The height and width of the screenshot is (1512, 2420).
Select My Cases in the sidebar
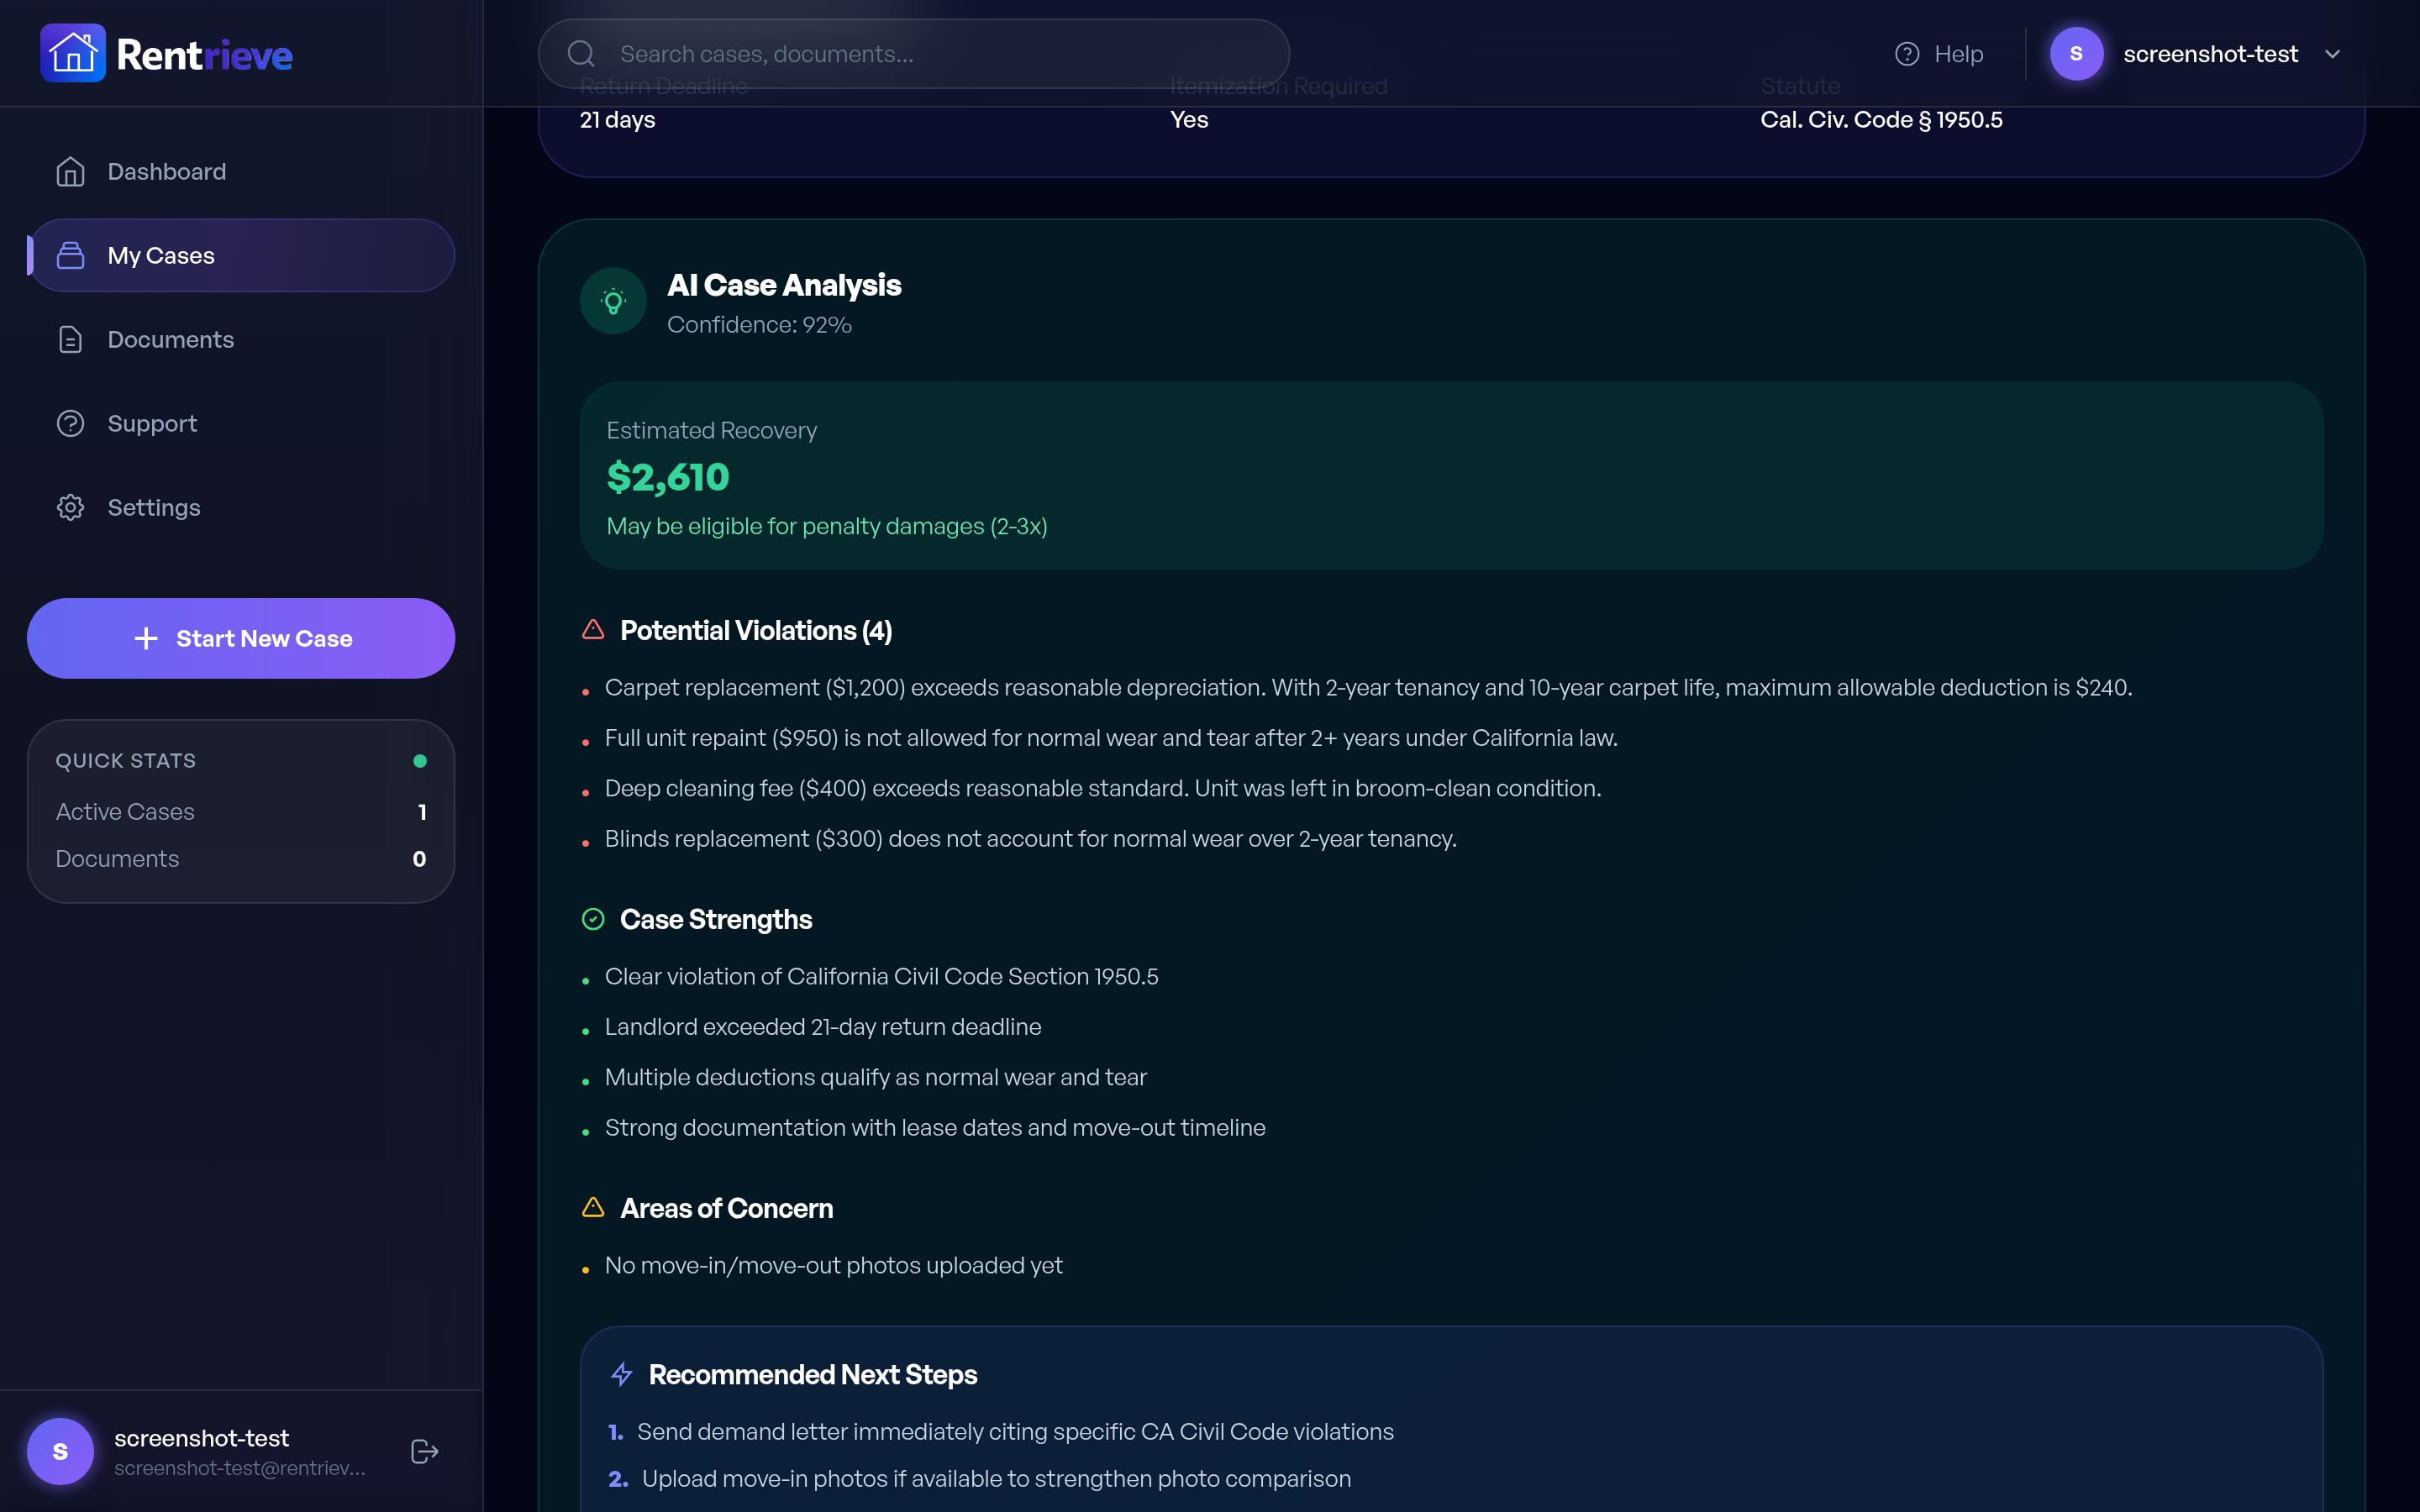(x=160, y=255)
